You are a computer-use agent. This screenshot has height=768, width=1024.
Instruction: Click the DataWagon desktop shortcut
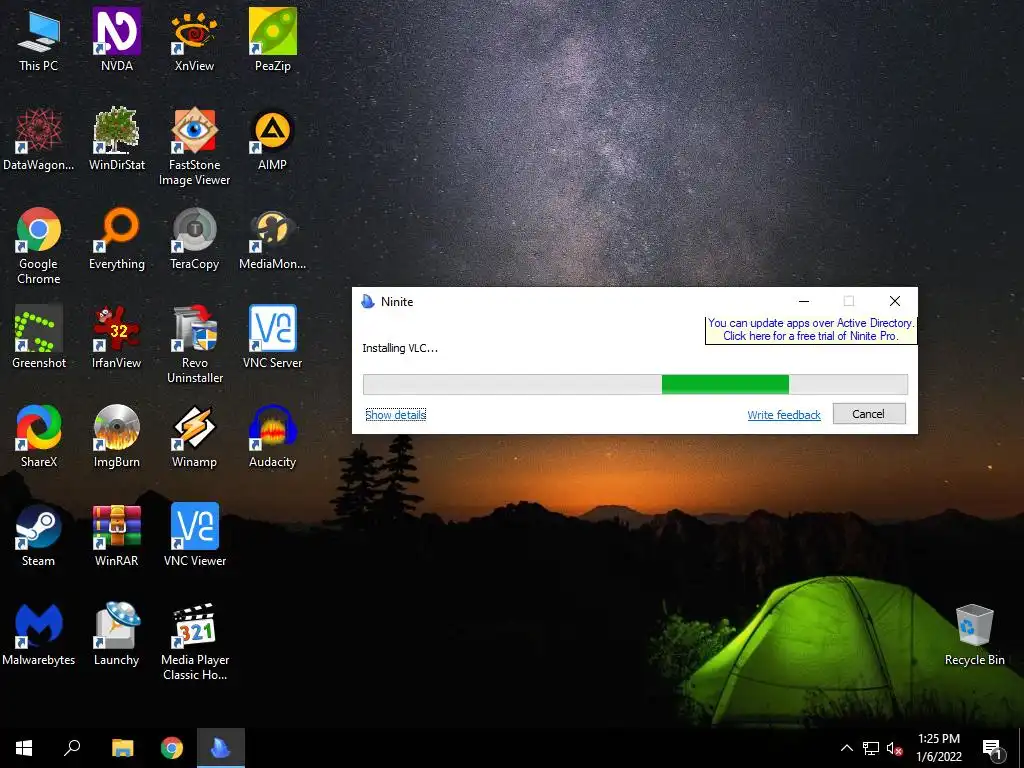39,140
